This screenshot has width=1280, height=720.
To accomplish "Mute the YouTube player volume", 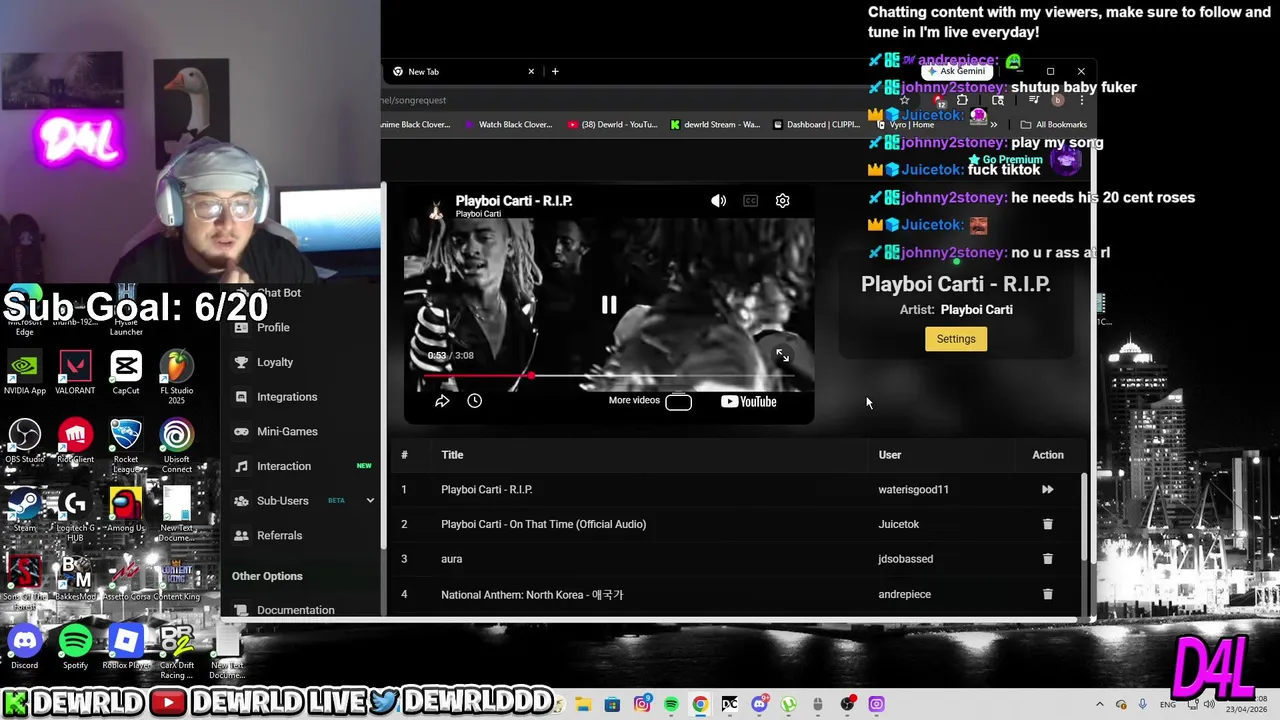I will click(718, 201).
